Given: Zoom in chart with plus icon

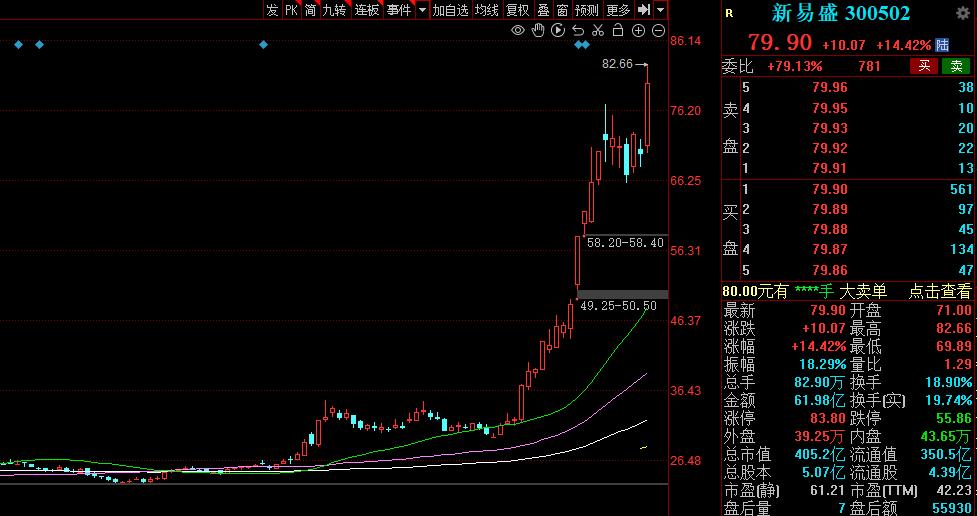Looking at the screenshot, I should click(638, 31).
